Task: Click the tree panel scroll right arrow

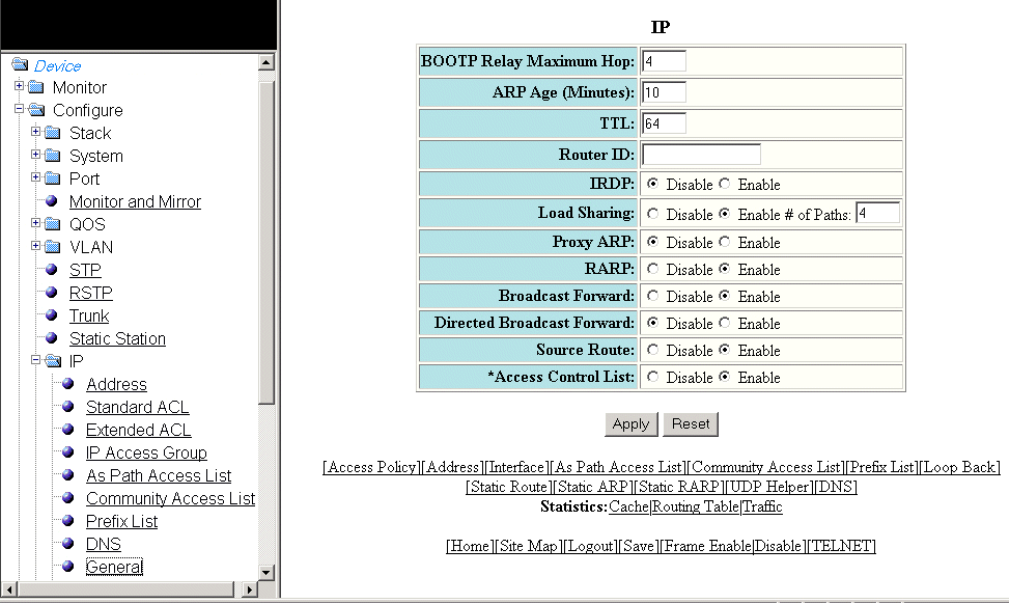Action: coord(250,588)
